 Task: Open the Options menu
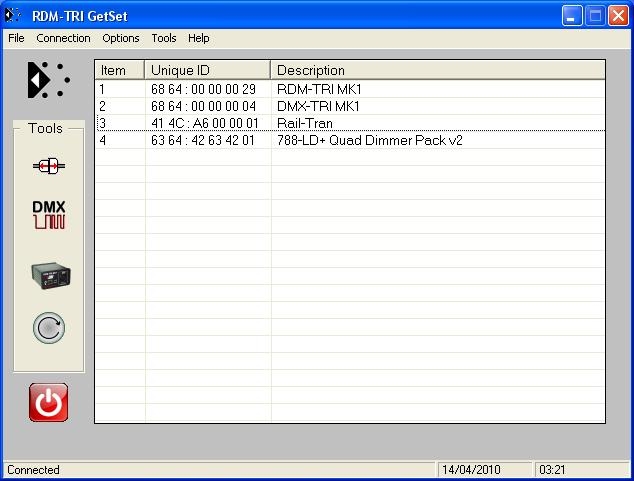[x=120, y=38]
